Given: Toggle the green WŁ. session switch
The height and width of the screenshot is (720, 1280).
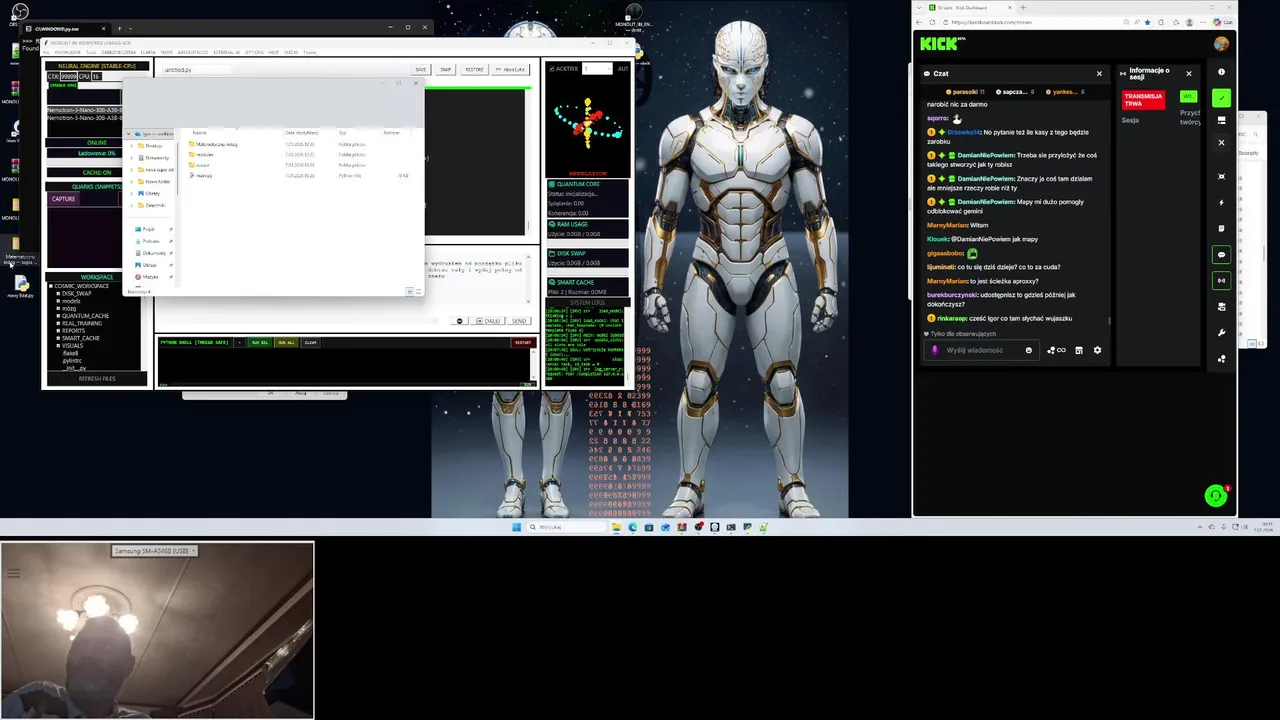Looking at the screenshot, I should point(1188,96).
